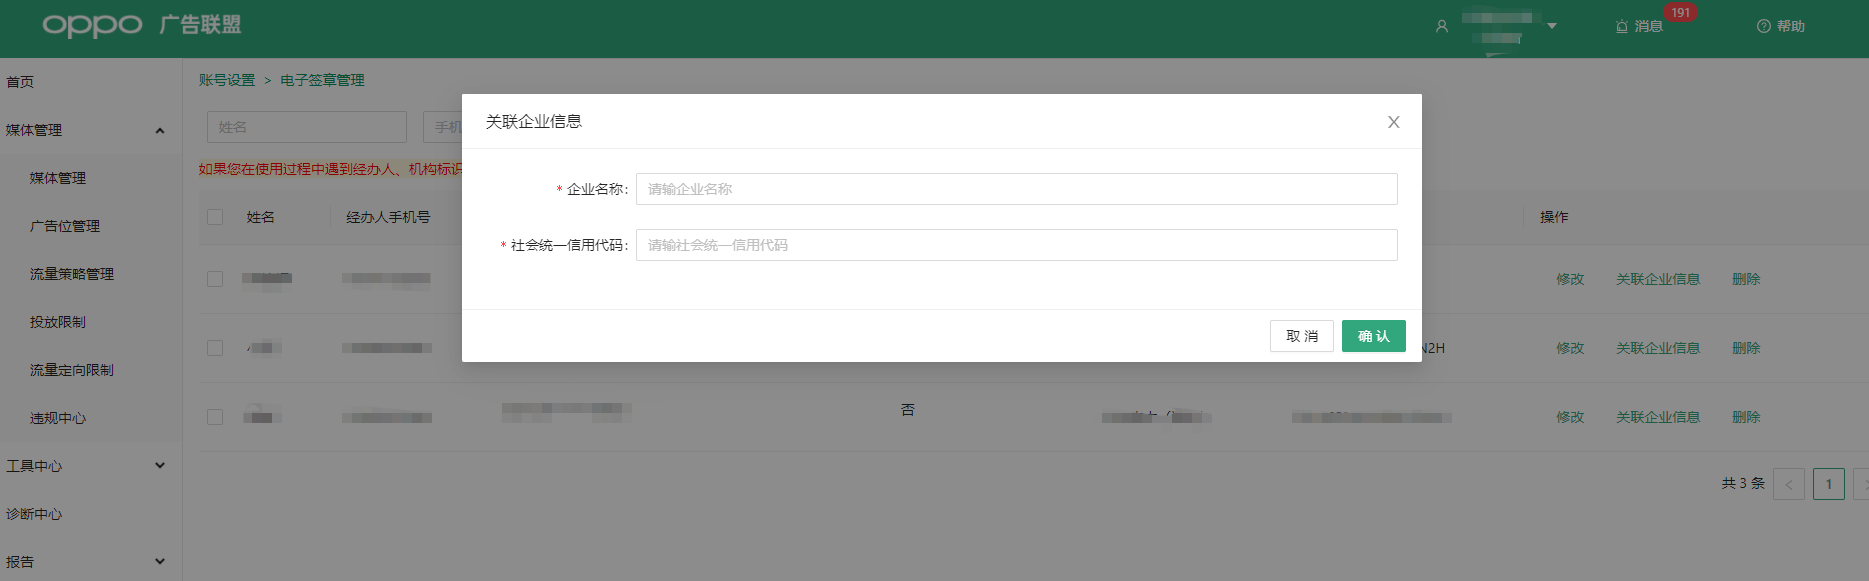Image resolution: width=1869 pixels, height=581 pixels.
Task: Open 违规中心 in the sidebar
Action: 58,418
